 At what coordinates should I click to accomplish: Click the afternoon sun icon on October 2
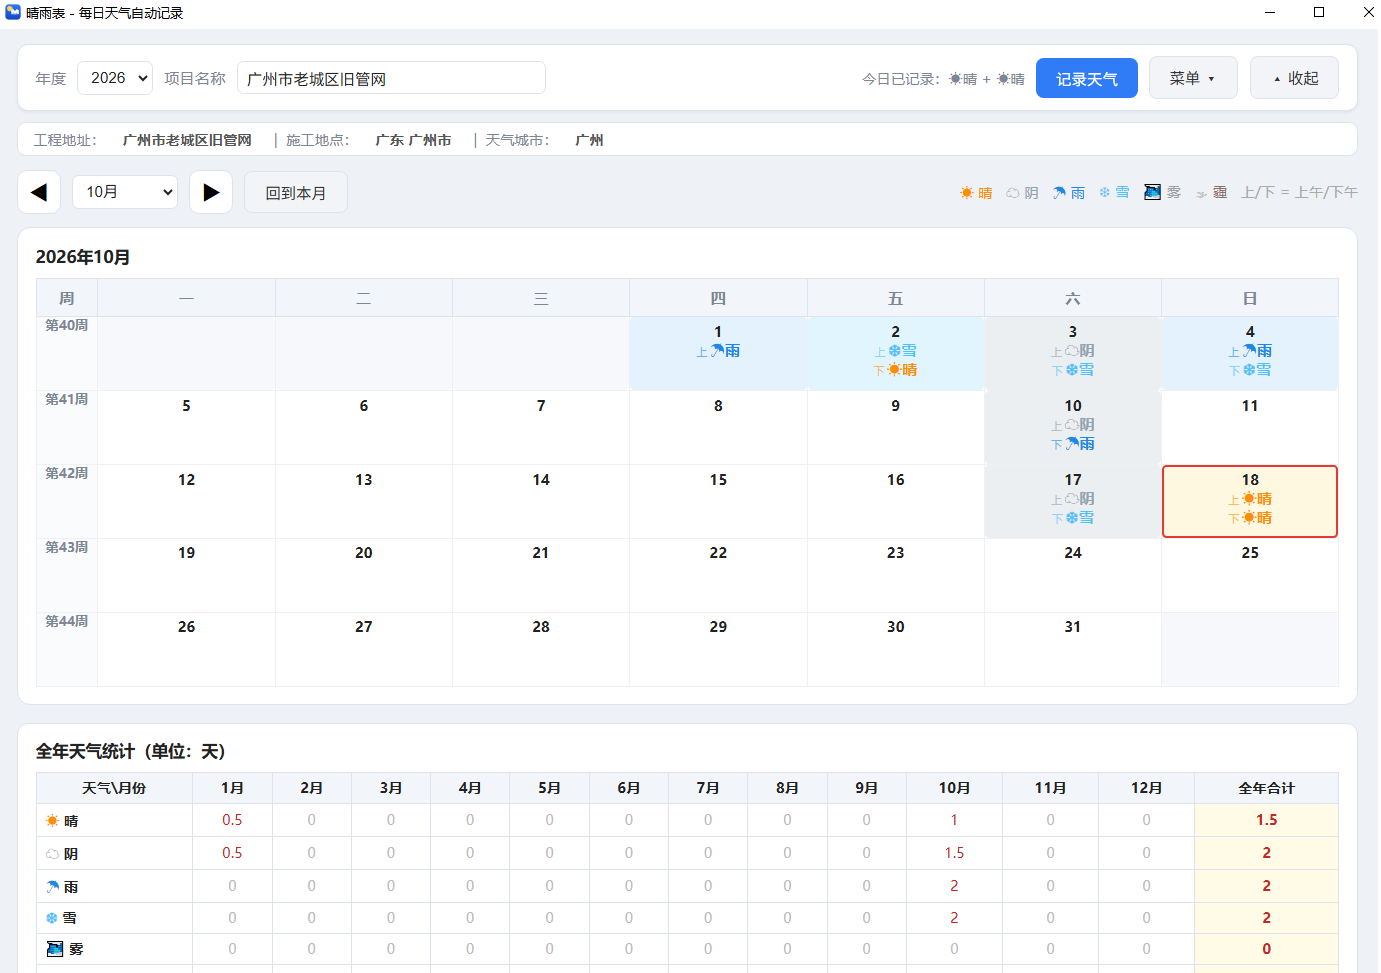click(x=894, y=370)
